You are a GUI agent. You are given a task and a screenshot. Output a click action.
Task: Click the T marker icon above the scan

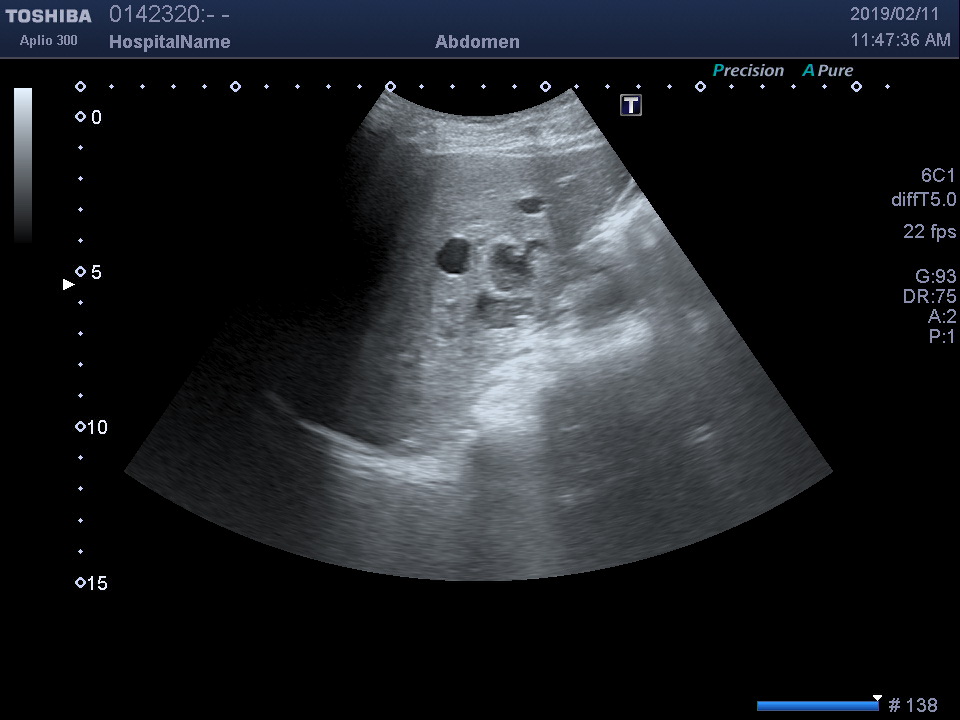coord(631,105)
